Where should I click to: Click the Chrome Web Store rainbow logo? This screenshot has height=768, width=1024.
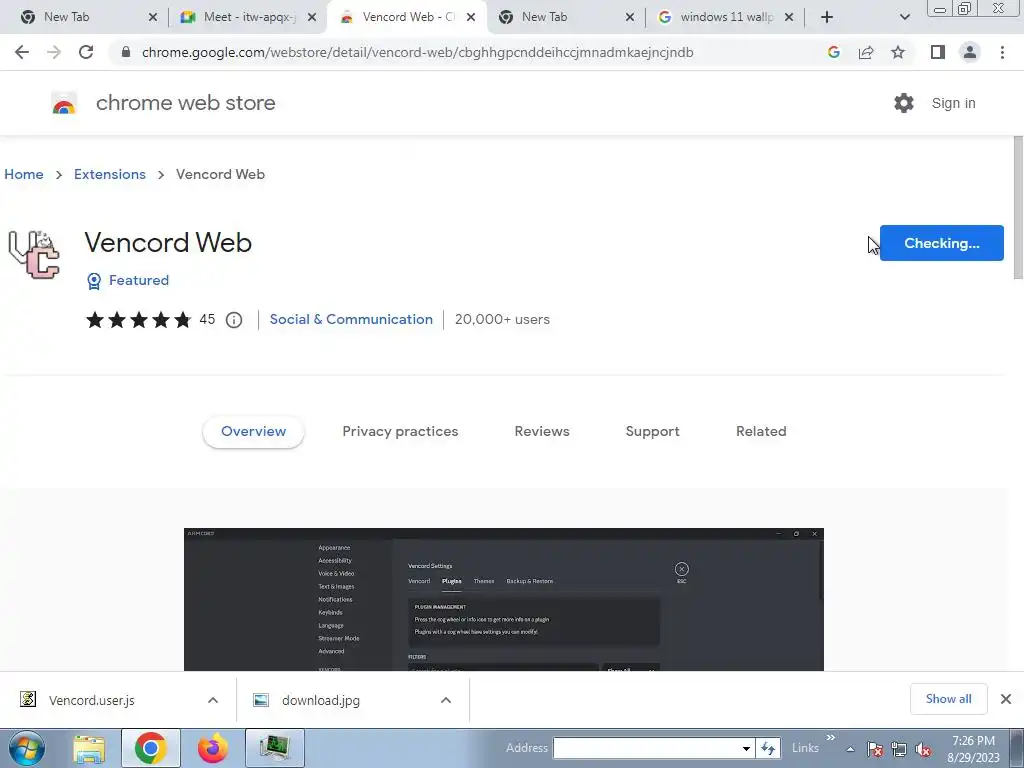click(64, 103)
